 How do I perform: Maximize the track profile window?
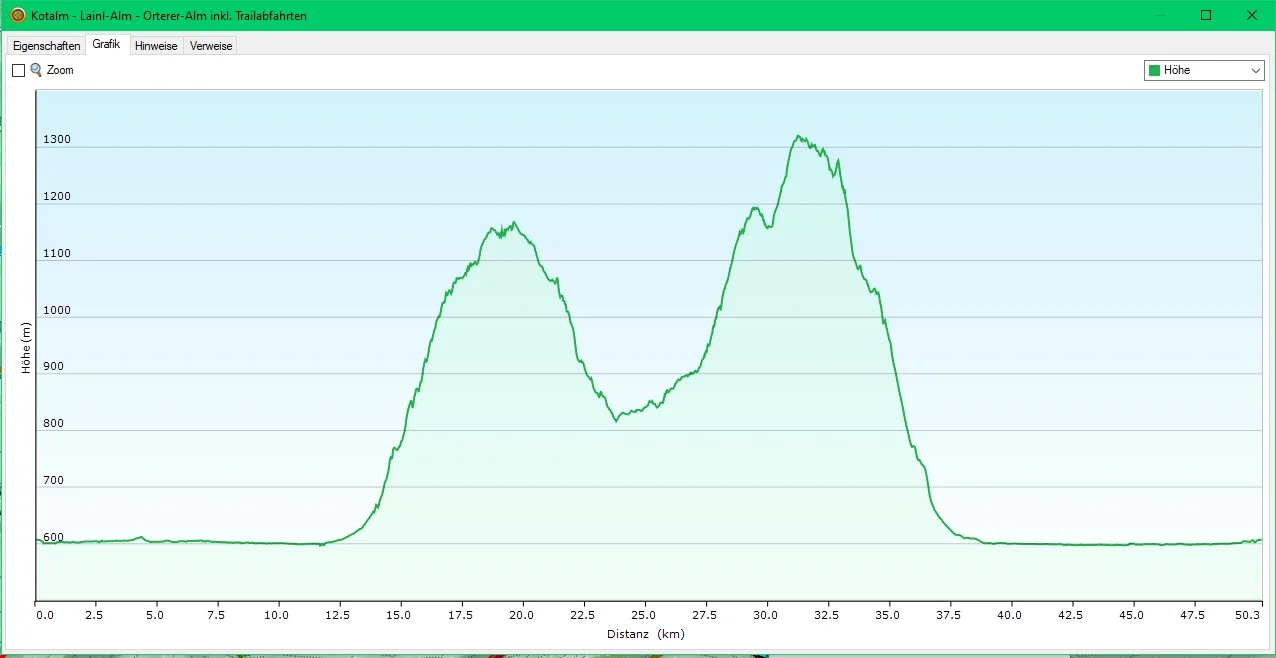[1206, 15]
